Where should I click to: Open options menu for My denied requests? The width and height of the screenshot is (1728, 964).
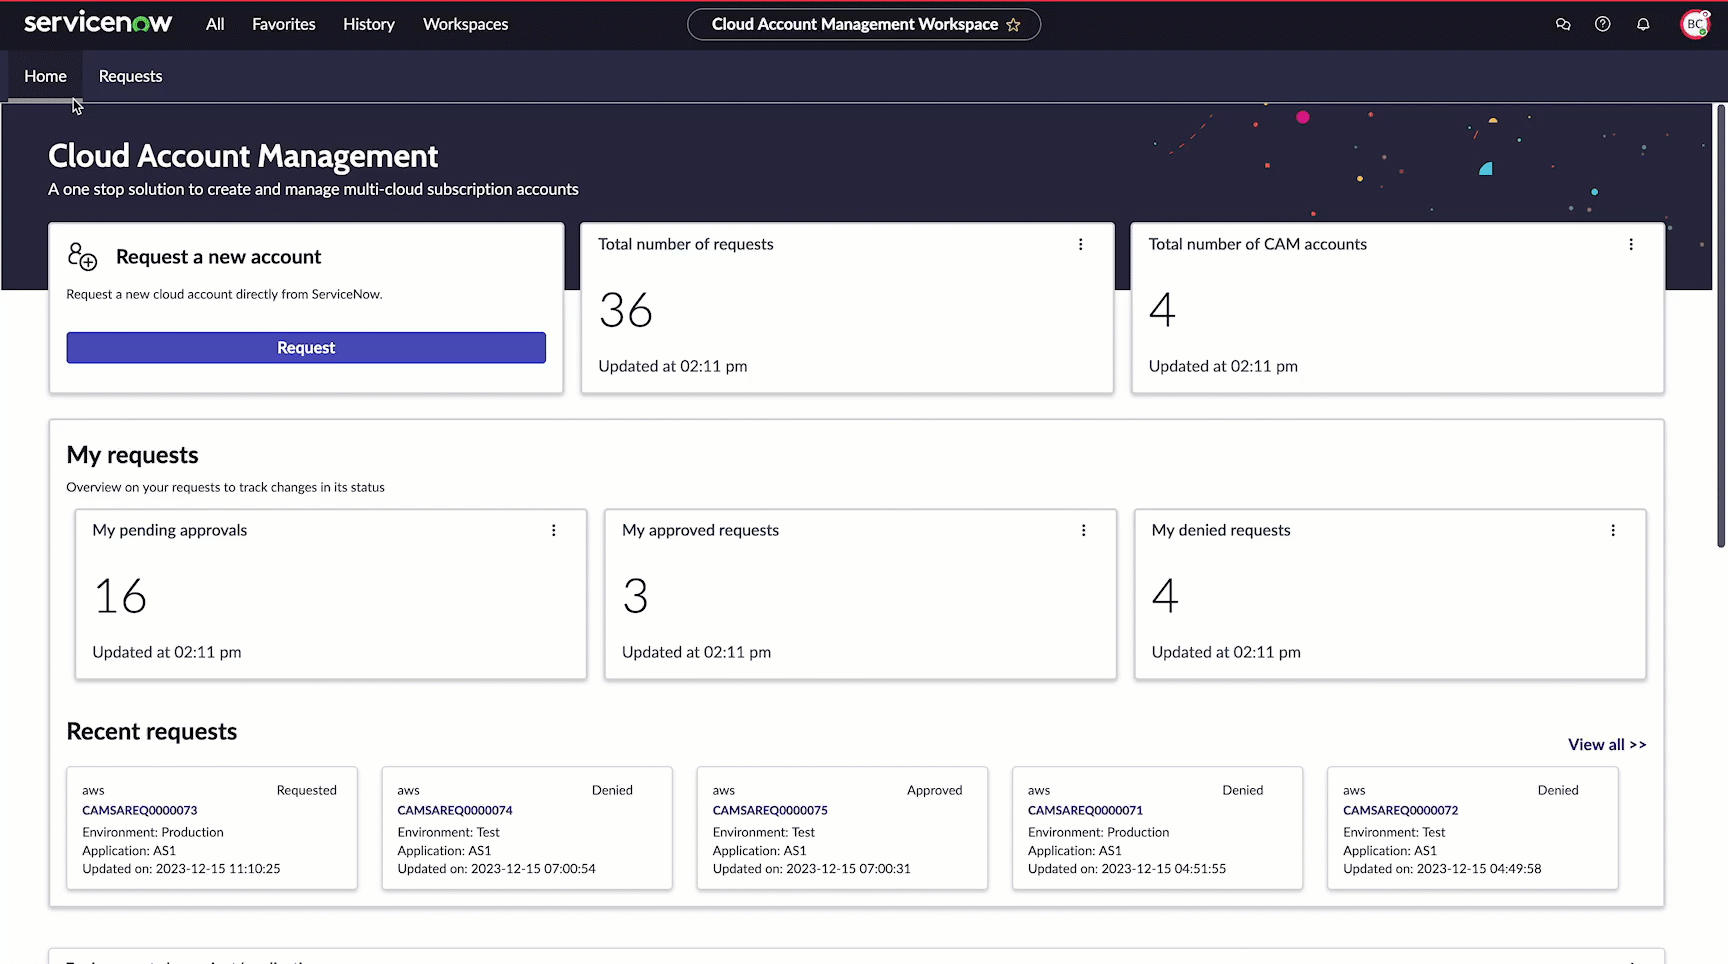[1613, 530]
